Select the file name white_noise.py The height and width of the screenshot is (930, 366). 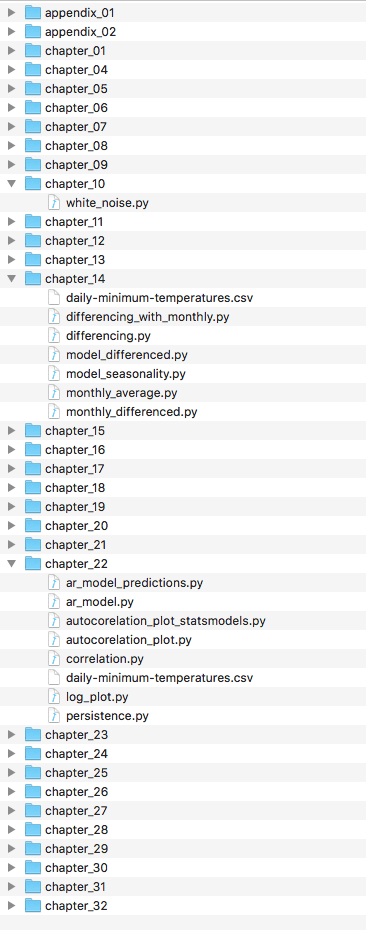(107, 203)
